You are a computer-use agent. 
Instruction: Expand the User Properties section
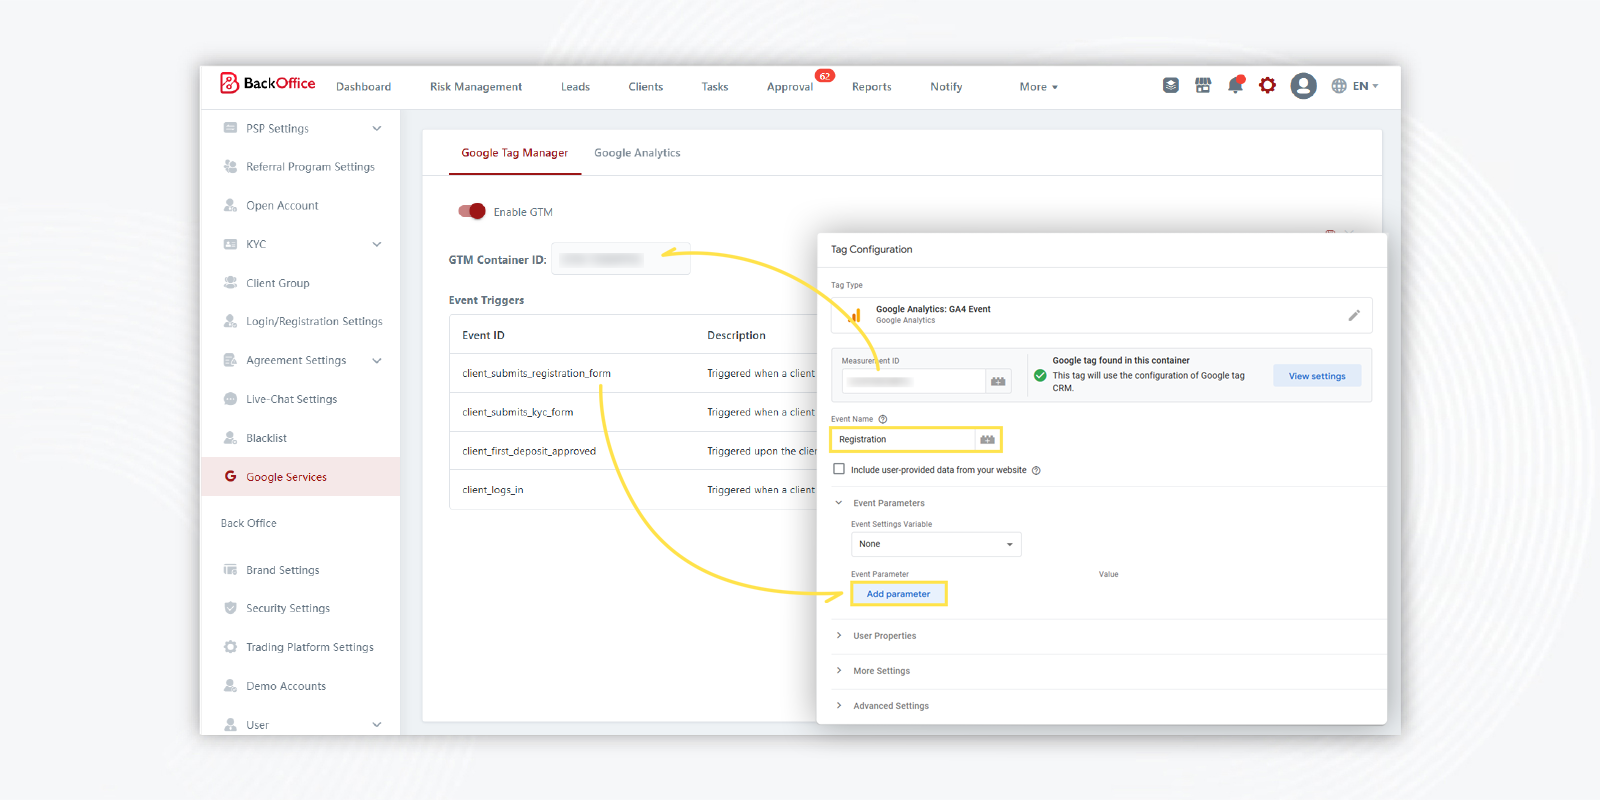pos(839,636)
